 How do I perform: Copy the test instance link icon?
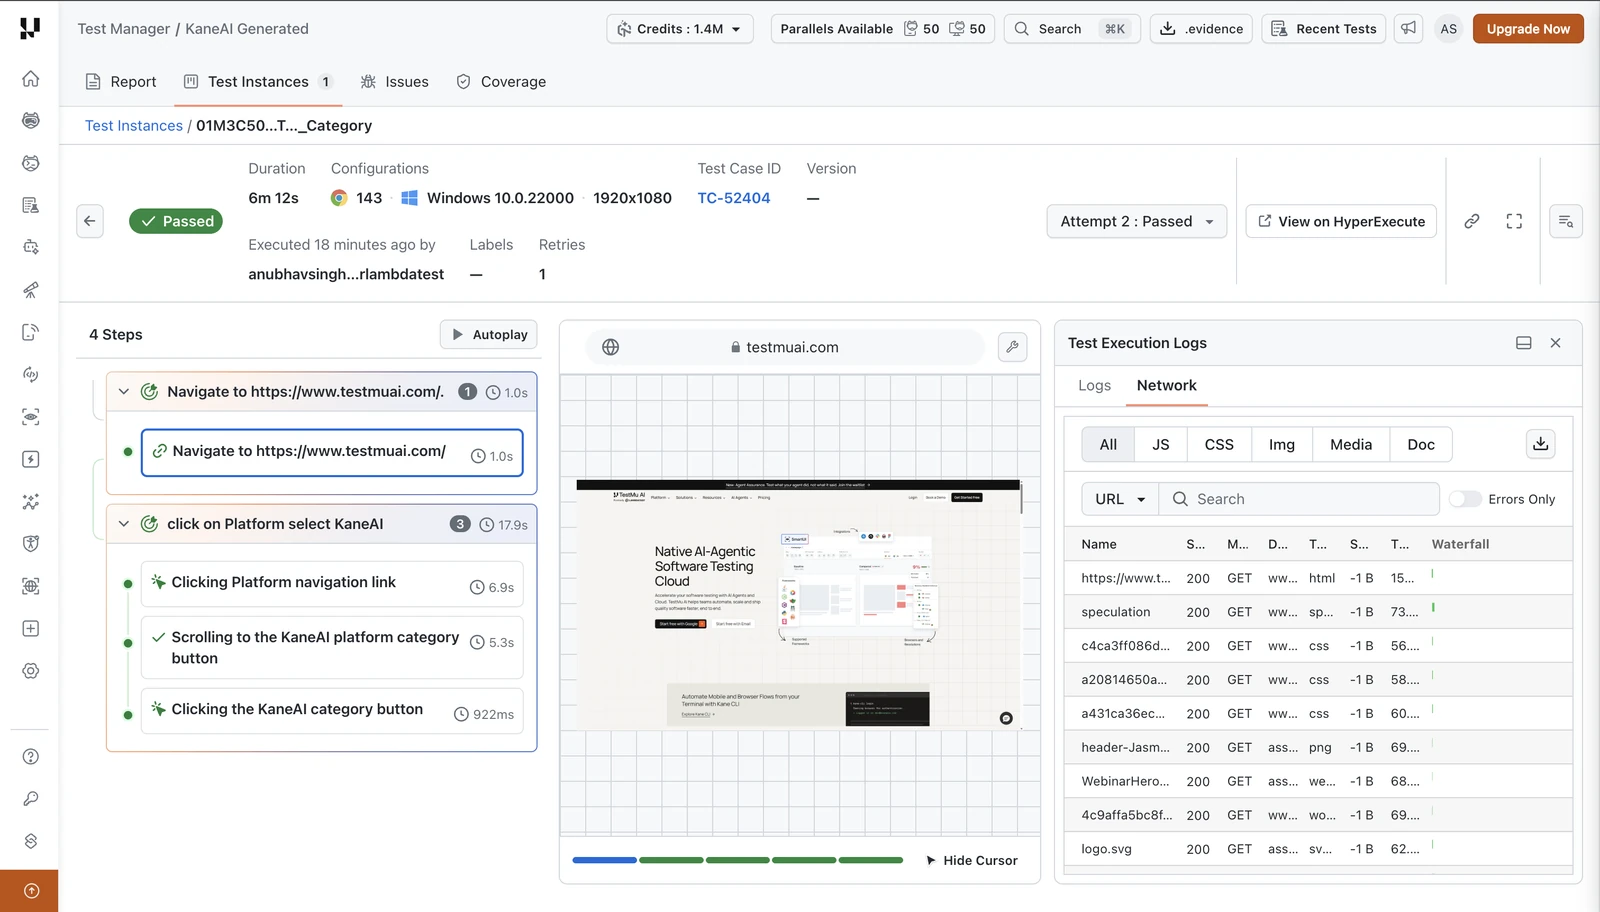tap(1472, 221)
